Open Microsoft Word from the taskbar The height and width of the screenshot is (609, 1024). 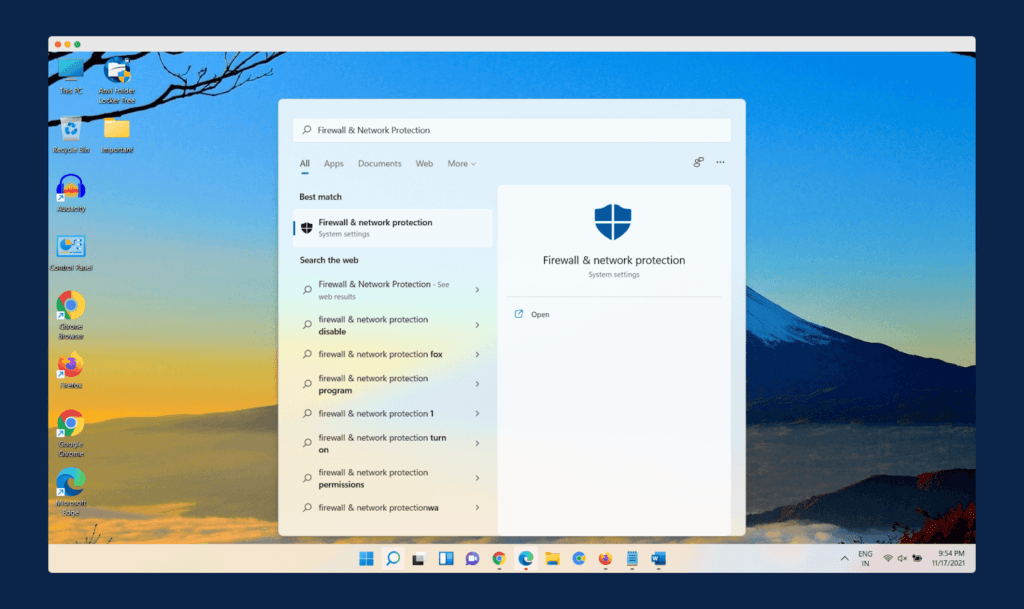tap(658, 558)
